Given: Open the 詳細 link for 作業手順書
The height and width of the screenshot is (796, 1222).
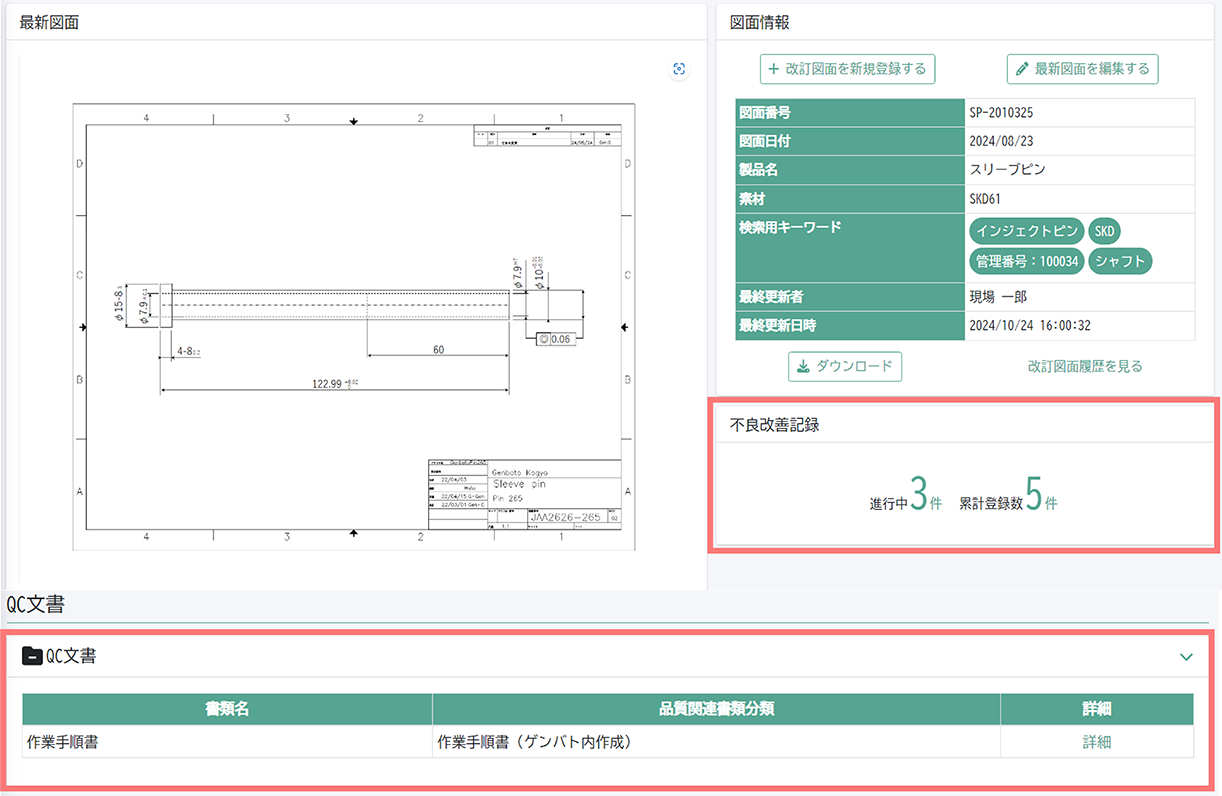Looking at the screenshot, I should pyautogui.click(x=1096, y=742).
